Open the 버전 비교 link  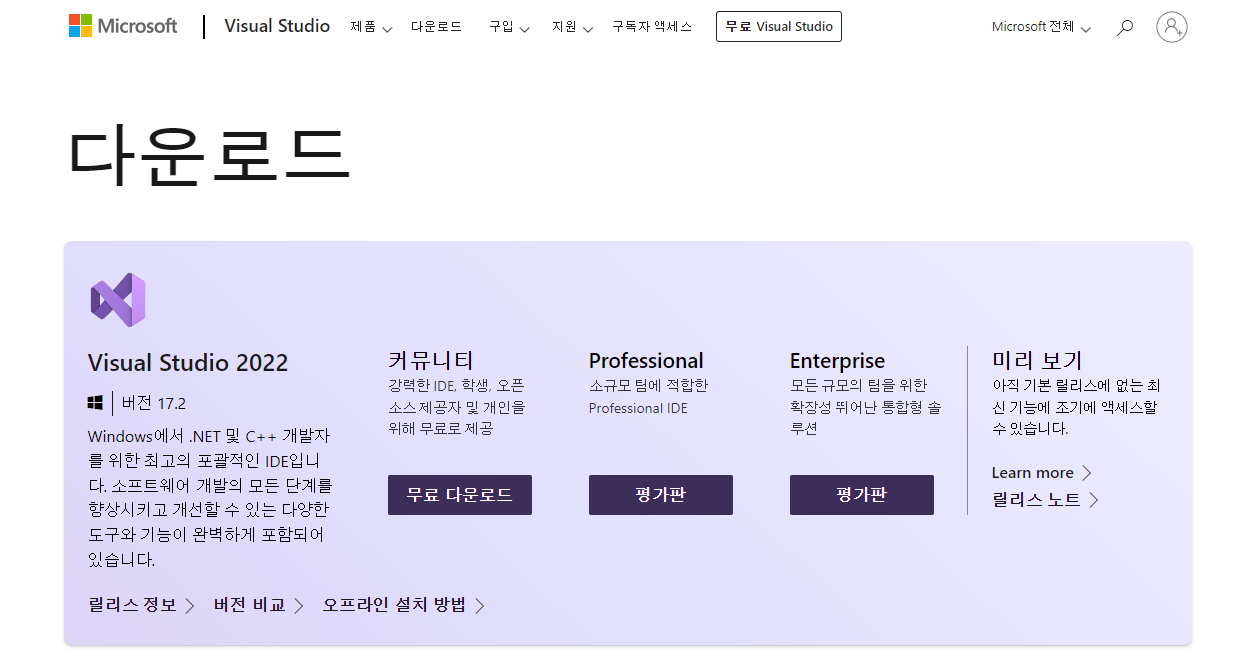click(258, 605)
